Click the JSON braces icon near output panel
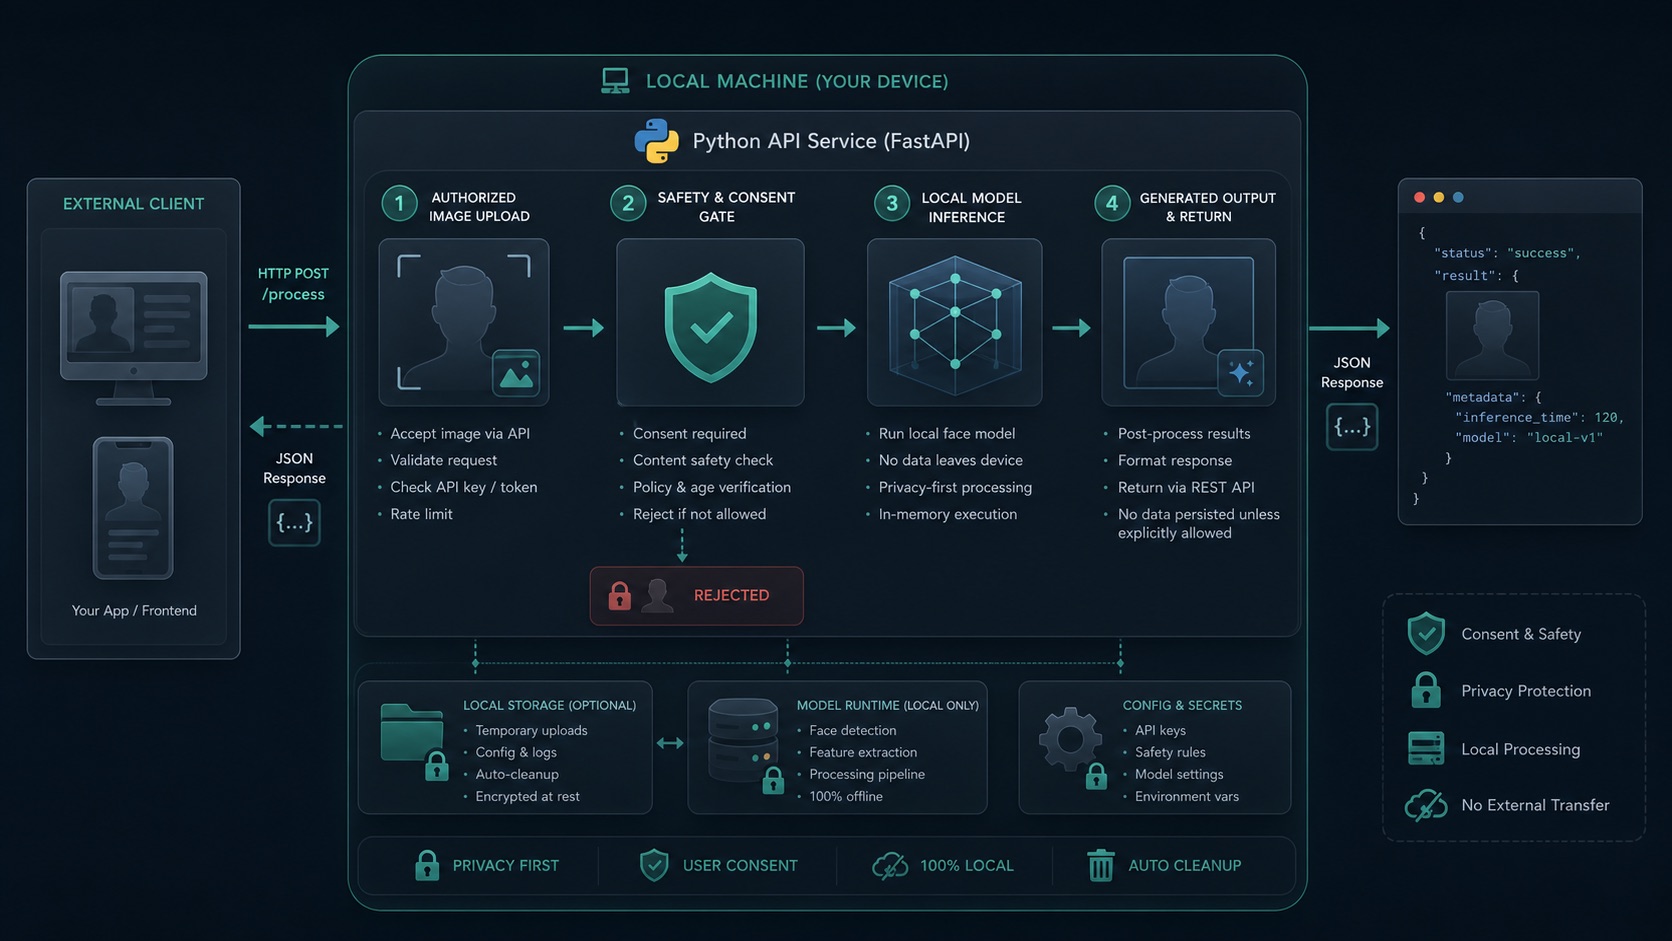The image size is (1672, 941). 1352,427
